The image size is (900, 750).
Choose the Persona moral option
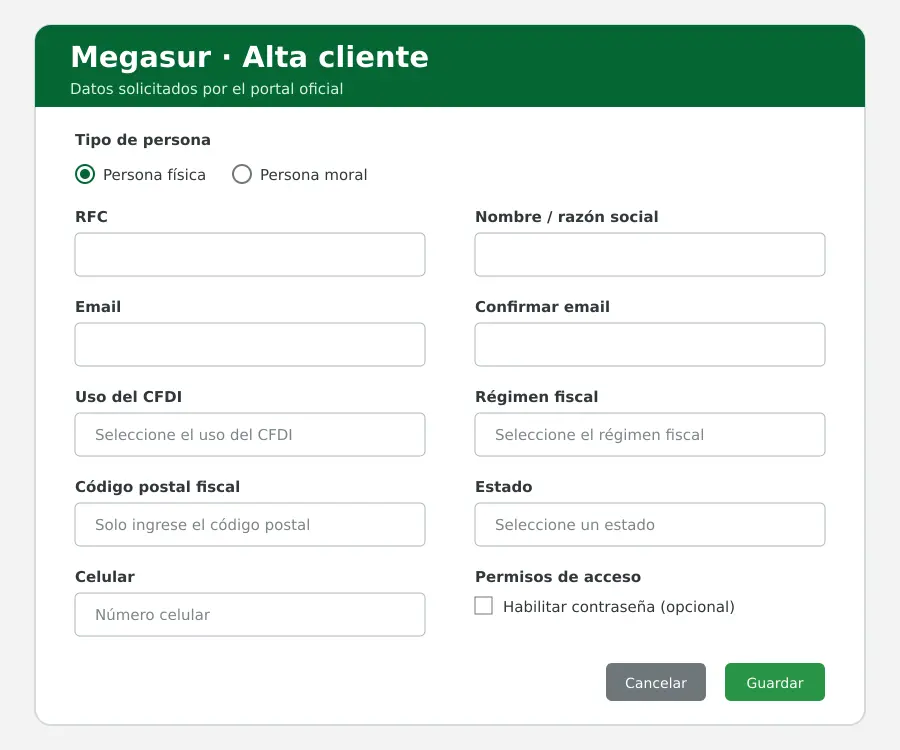click(x=242, y=174)
